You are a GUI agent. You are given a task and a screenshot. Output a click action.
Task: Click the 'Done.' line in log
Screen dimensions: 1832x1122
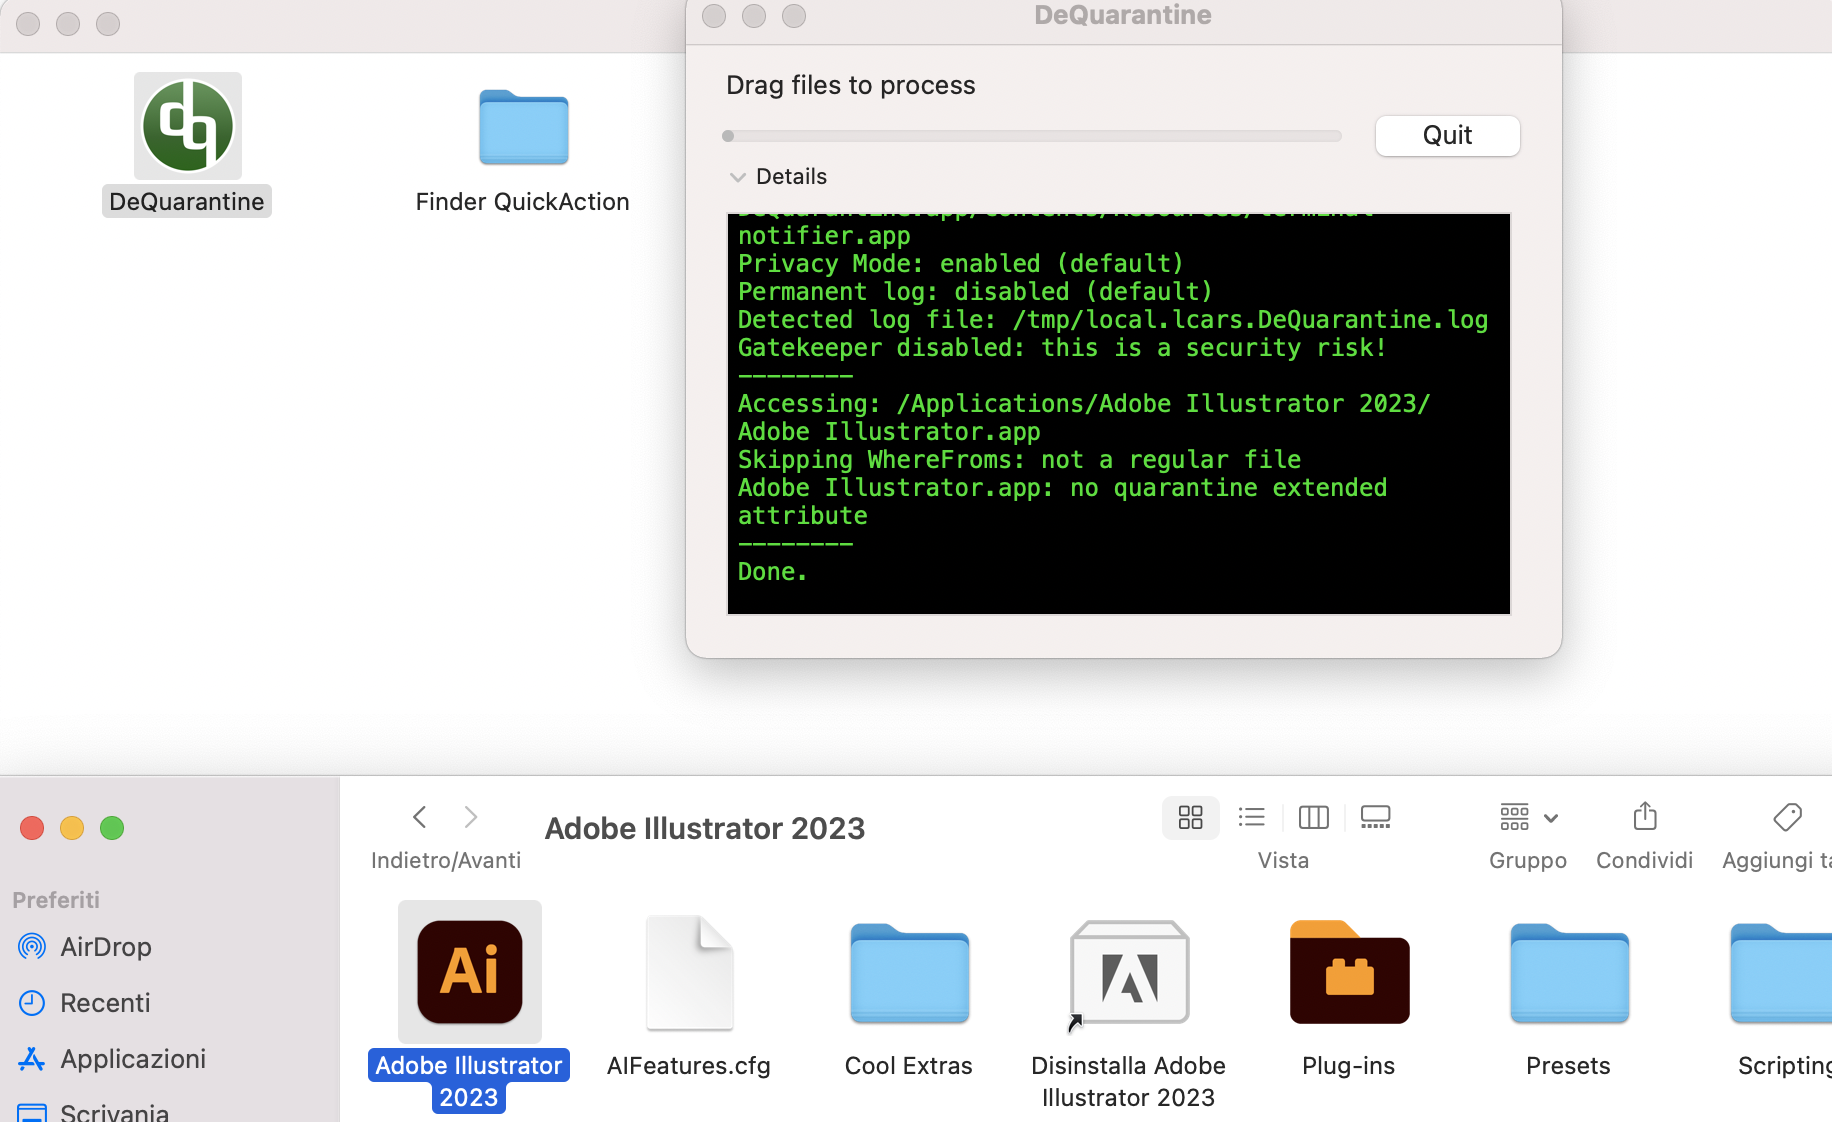(x=772, y=572)
